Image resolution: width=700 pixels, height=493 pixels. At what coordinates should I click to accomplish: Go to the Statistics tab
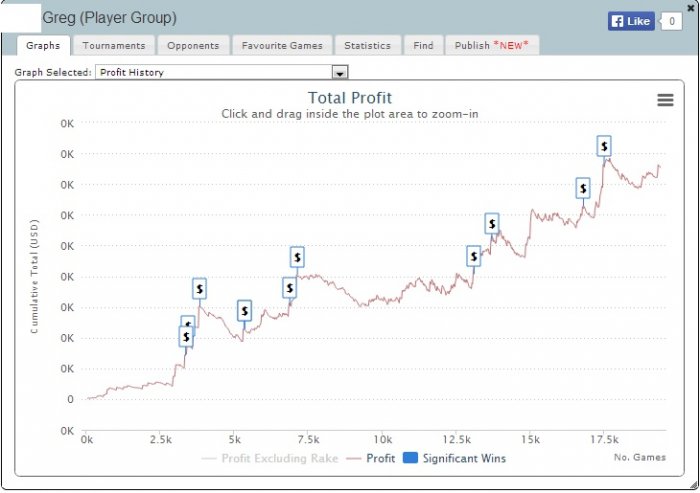point(367,45)
